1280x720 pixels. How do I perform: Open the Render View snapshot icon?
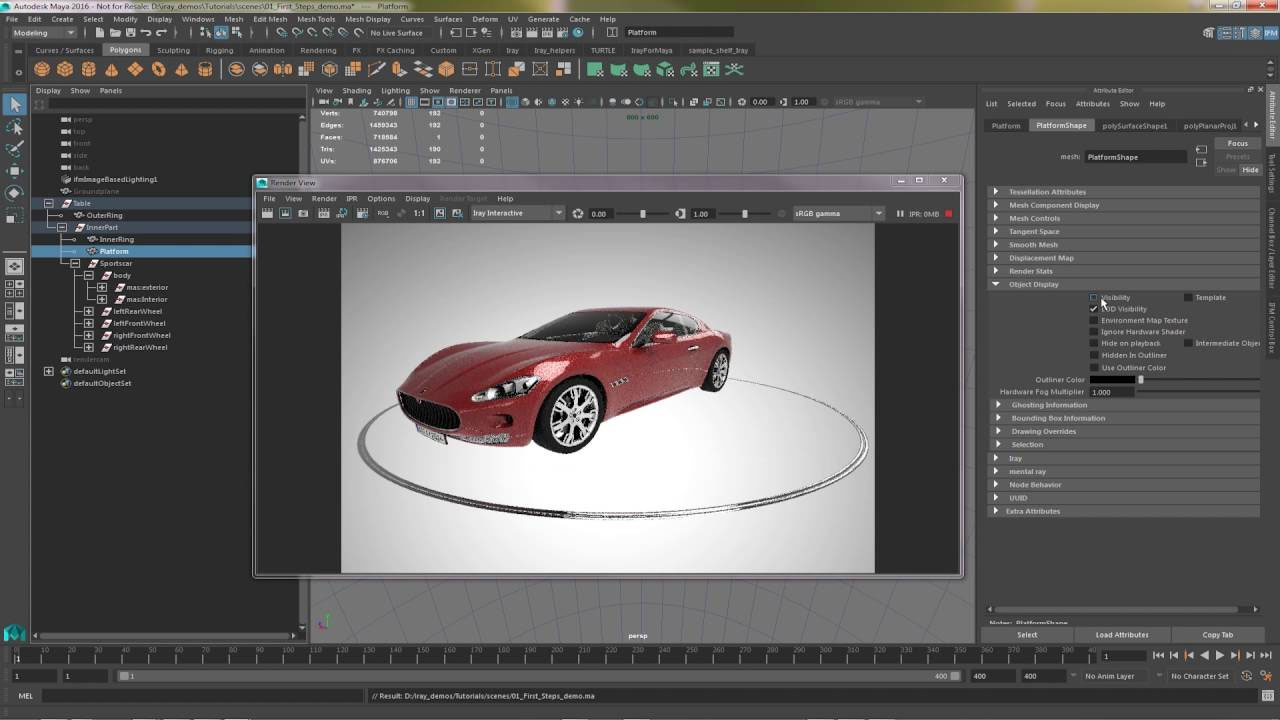coord(302,213)
